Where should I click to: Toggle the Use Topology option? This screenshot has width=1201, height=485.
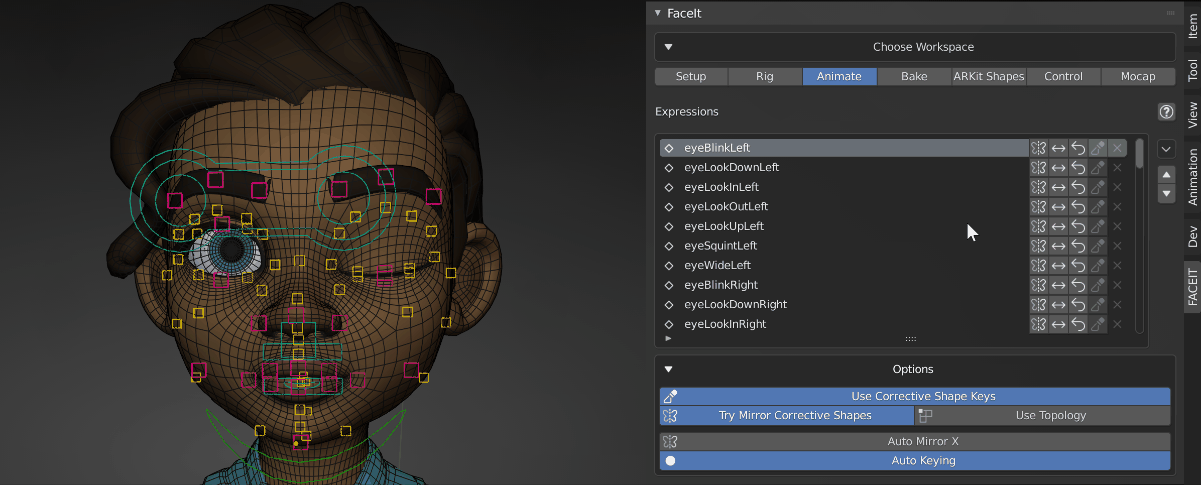click(x=1042, y=415)
